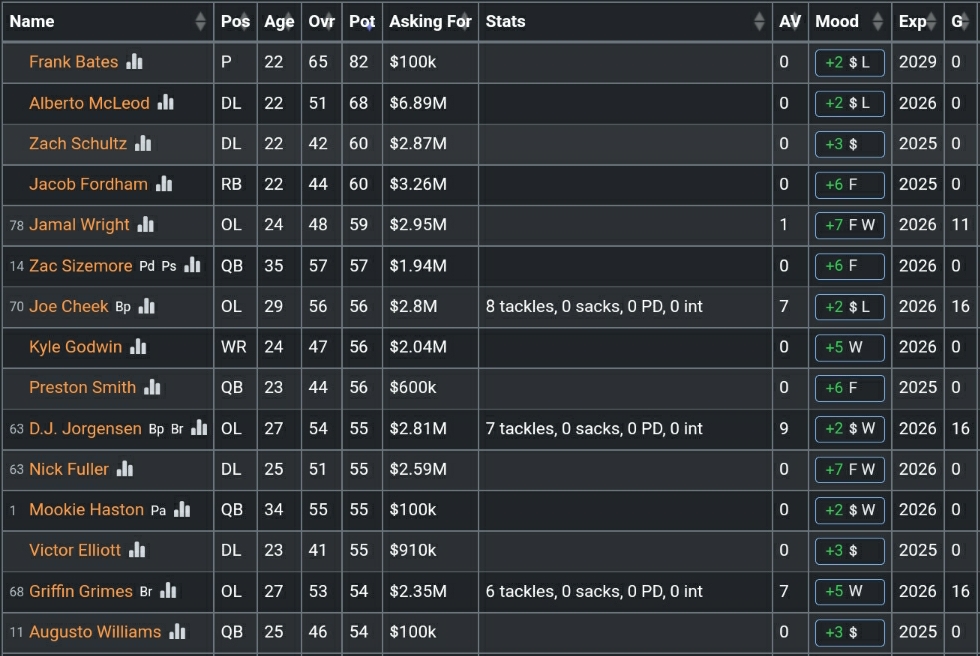The width and height of the screenshot is (980, 656).
Task: Click Griffin Grimes' +5 W mood button
Action: tap(849, 591)
